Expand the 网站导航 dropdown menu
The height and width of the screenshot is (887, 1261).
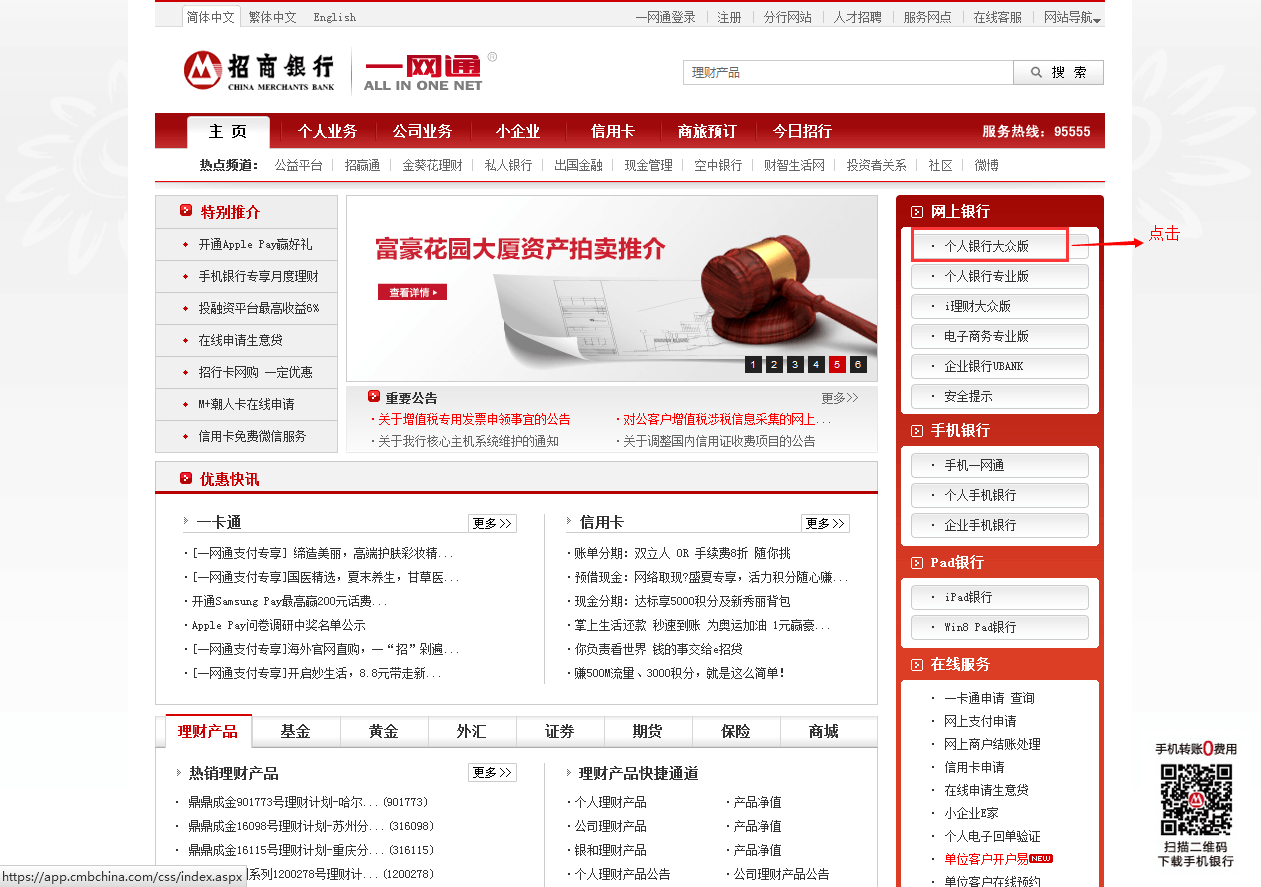click(1072, 18)
